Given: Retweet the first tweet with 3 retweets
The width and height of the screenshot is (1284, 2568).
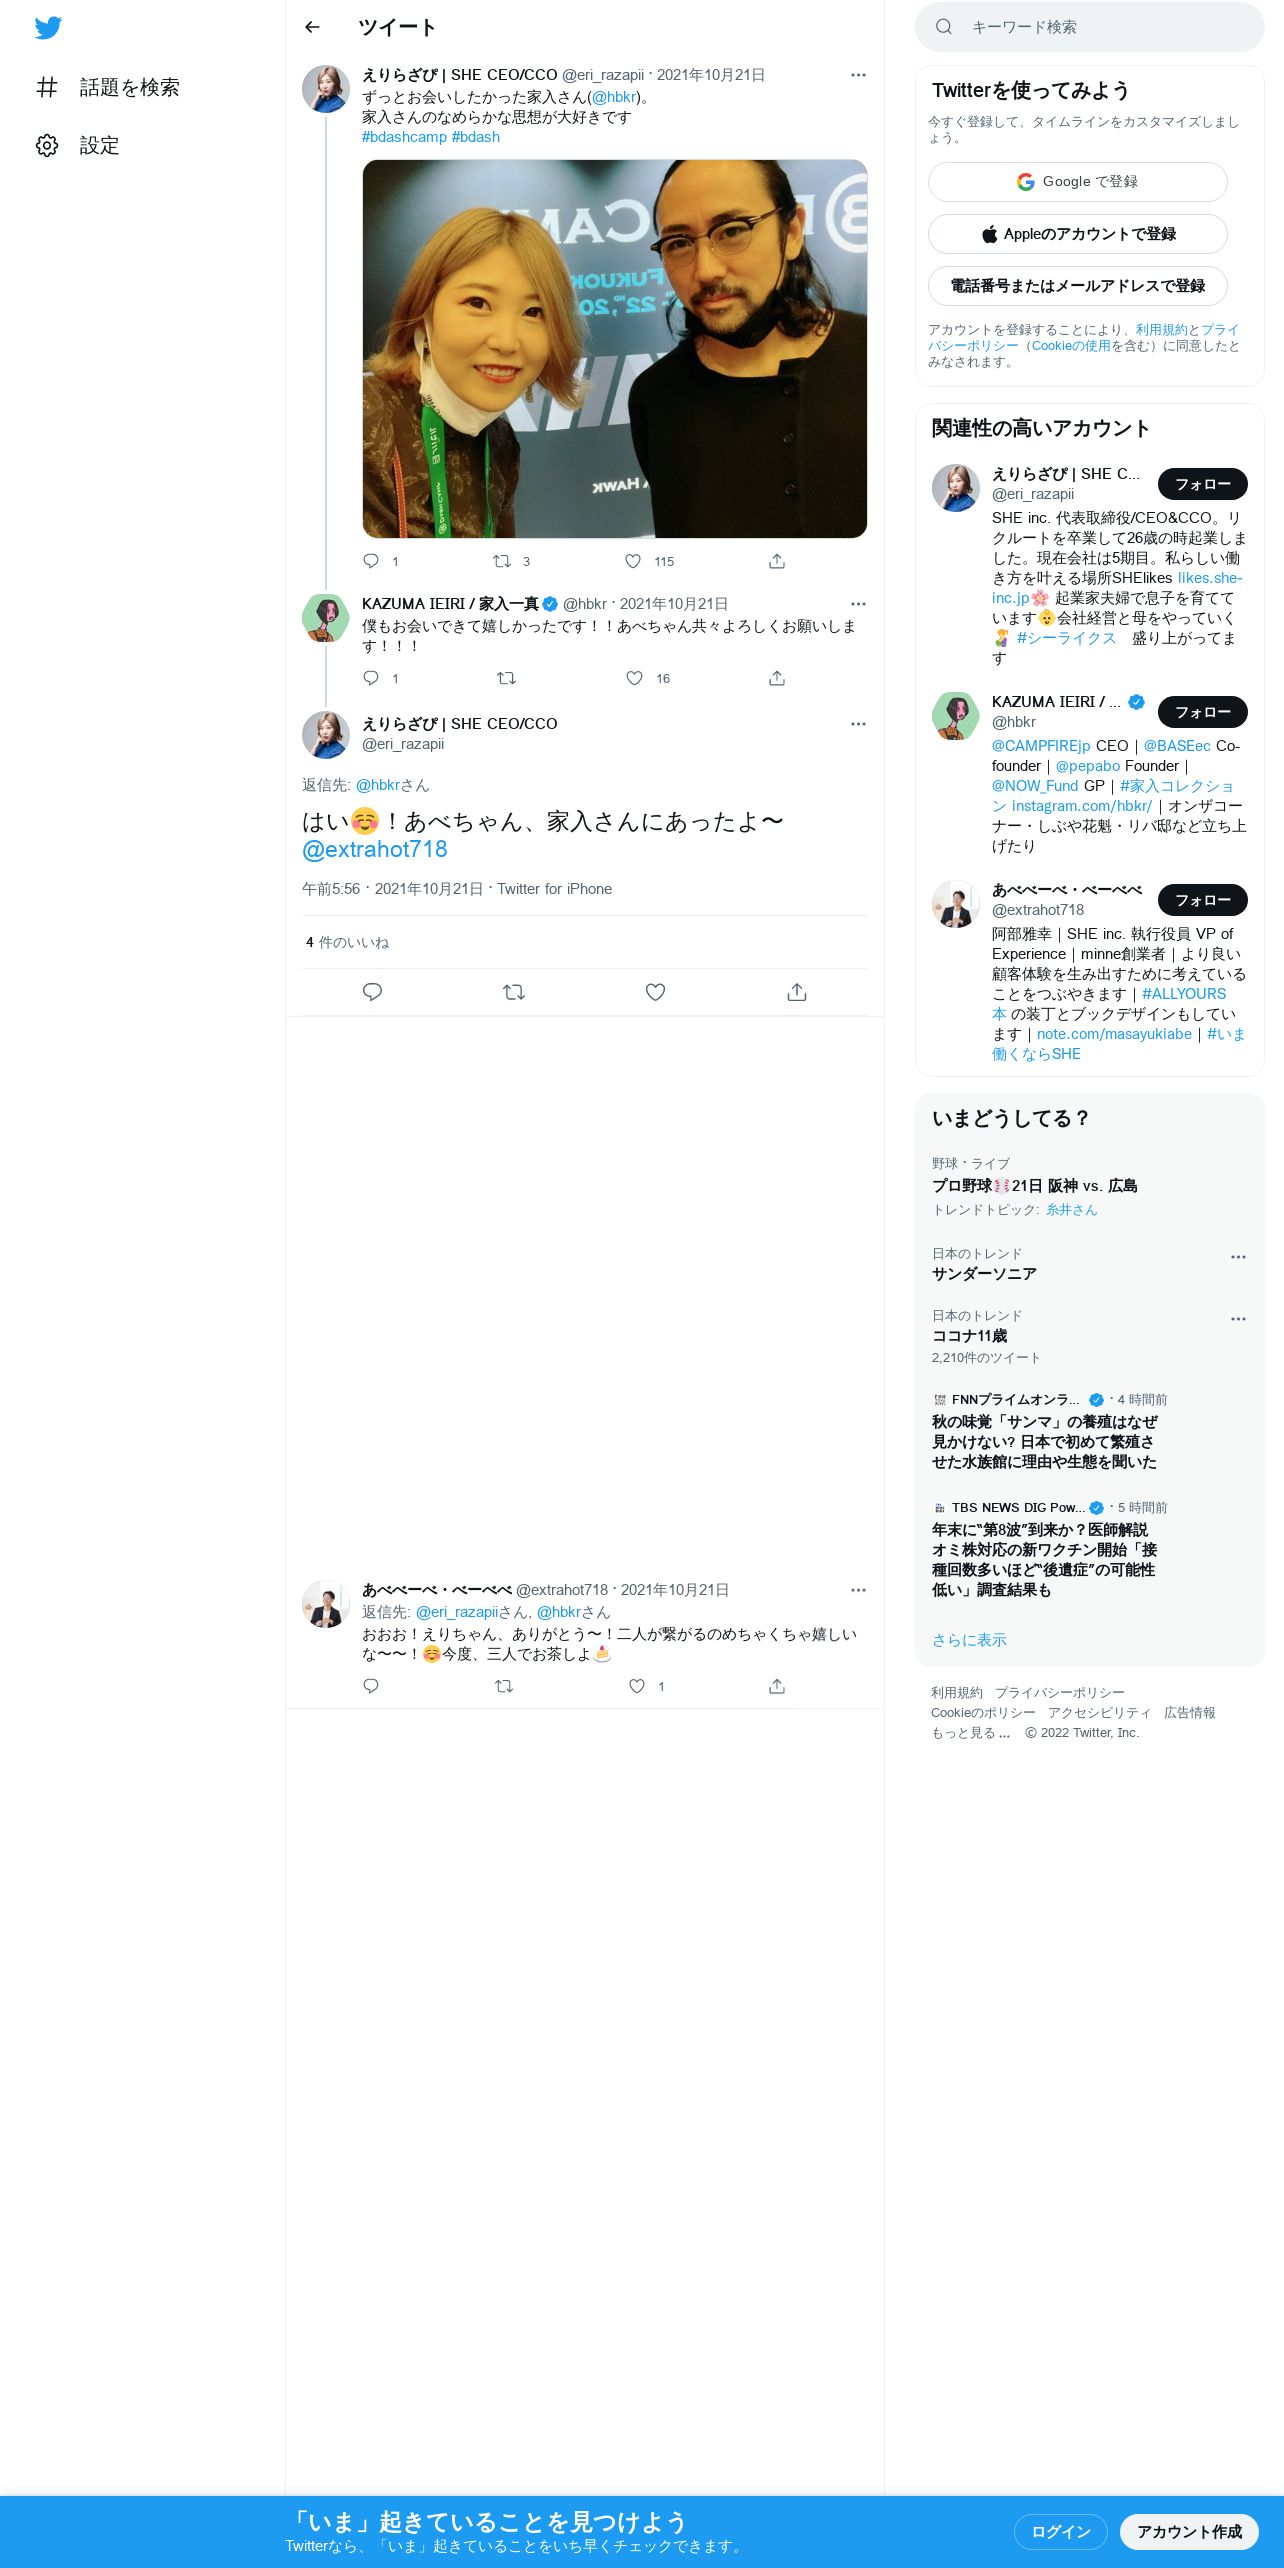Looking at the screenshot, I should 502,561.
